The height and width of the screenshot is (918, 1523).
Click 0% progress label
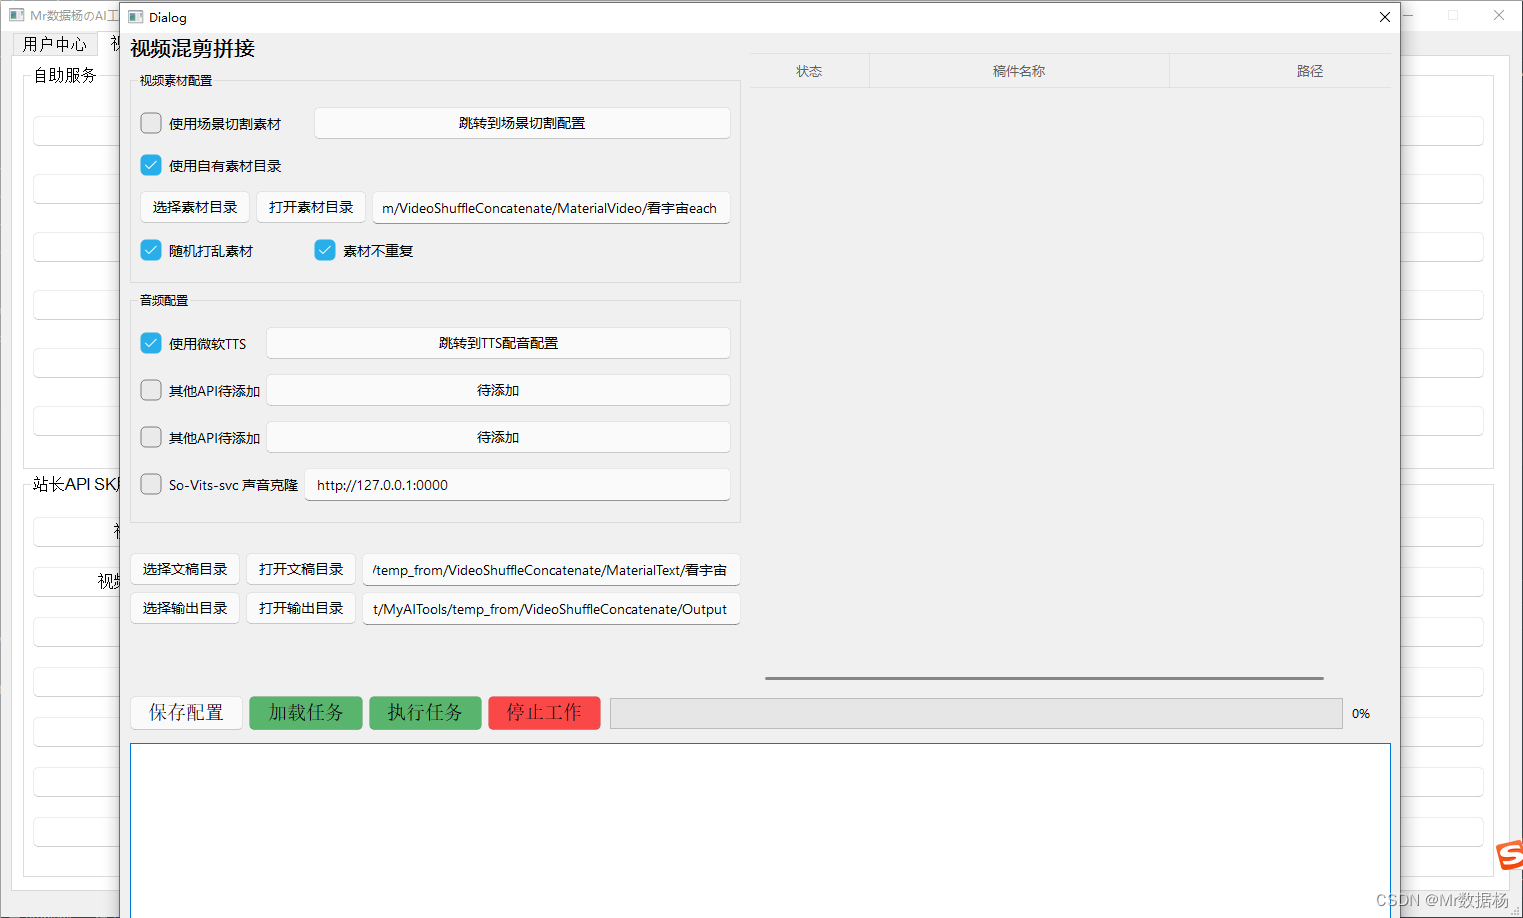point(1361,713)
